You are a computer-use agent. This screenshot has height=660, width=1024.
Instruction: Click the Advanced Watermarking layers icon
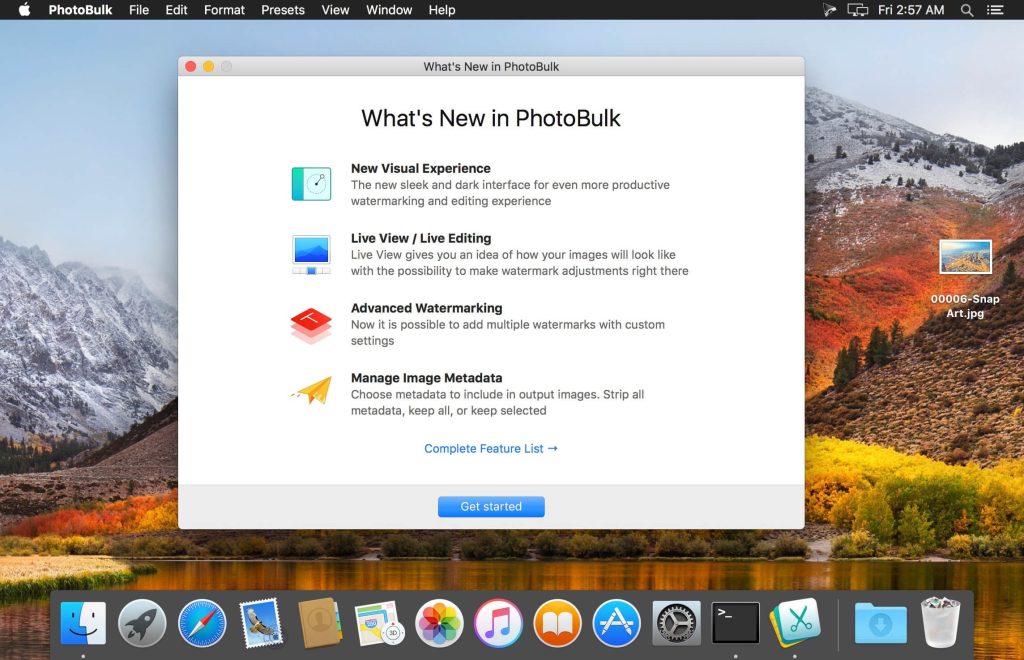pos(311,324)
